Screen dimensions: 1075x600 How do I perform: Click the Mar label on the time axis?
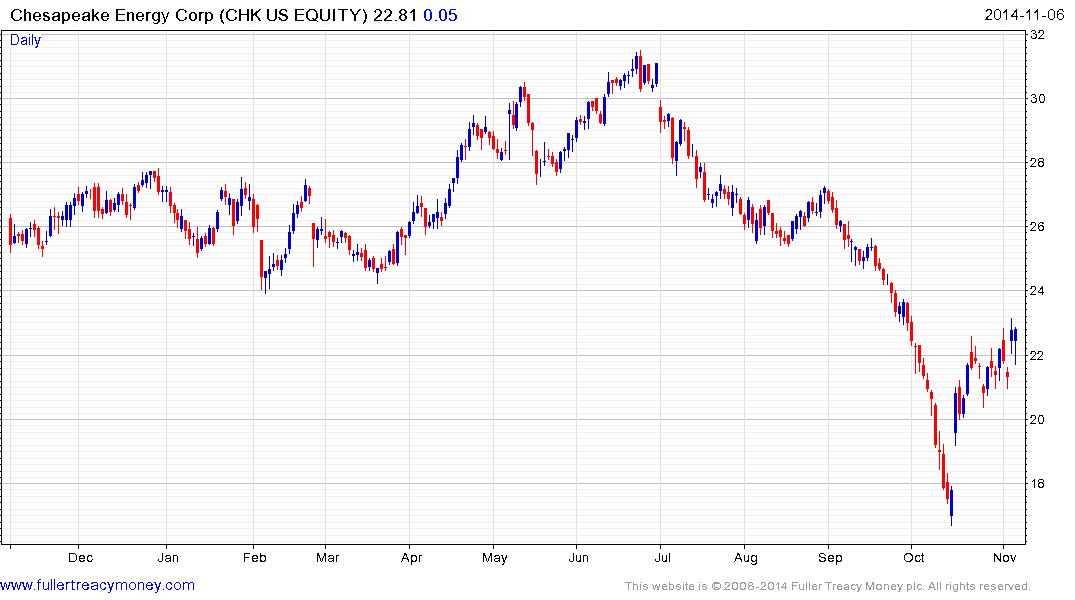[x=328, y=557]
